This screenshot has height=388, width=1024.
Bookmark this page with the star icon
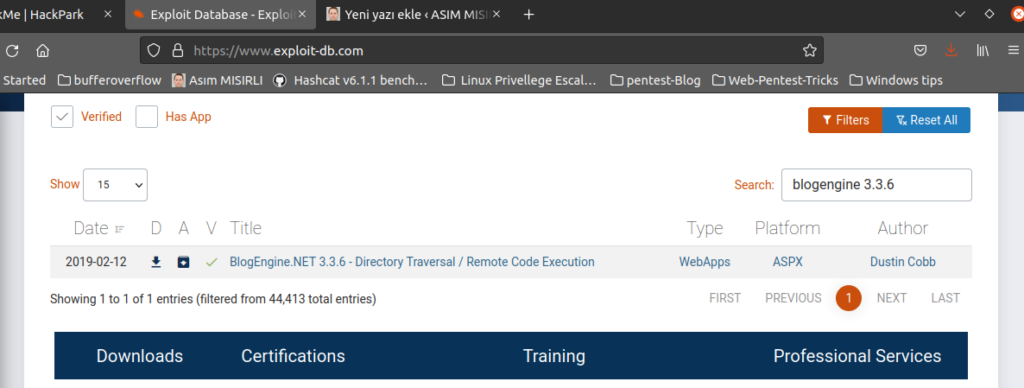pyautogui.click(x=809, y=50)
